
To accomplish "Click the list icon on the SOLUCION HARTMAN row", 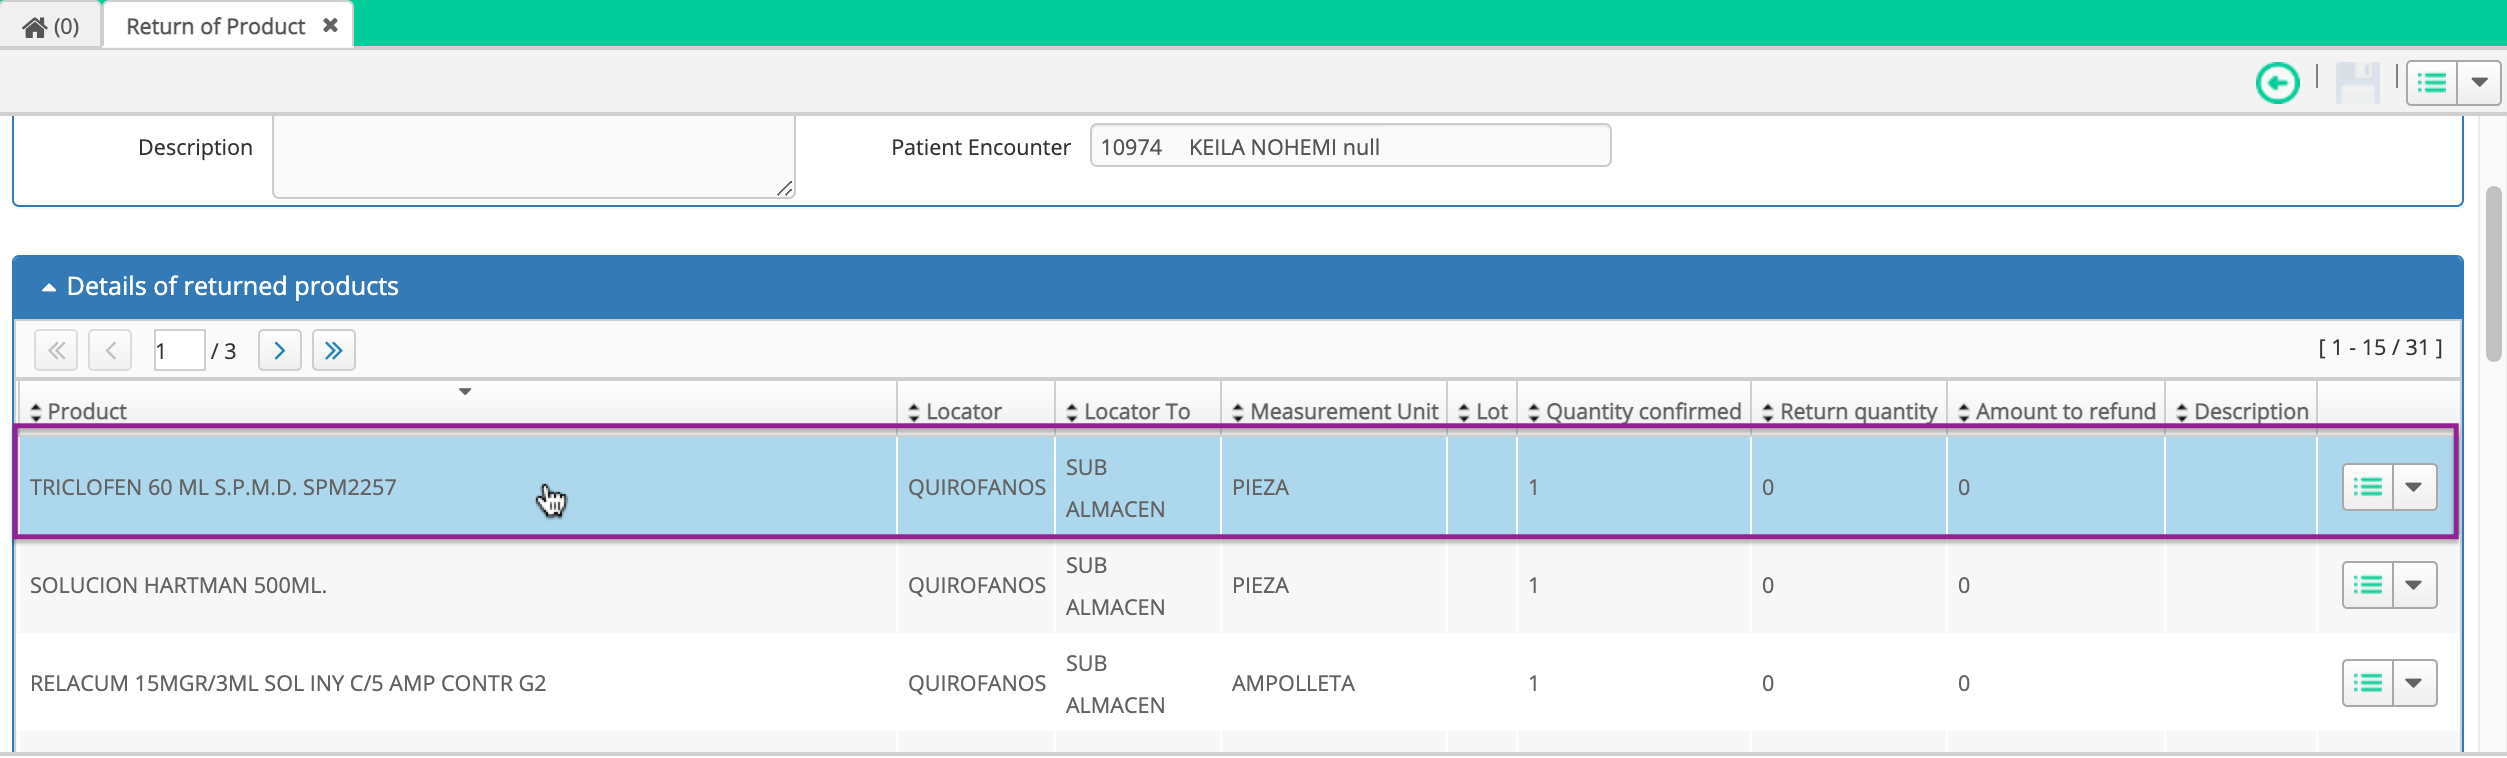I will pos(2366,585).
